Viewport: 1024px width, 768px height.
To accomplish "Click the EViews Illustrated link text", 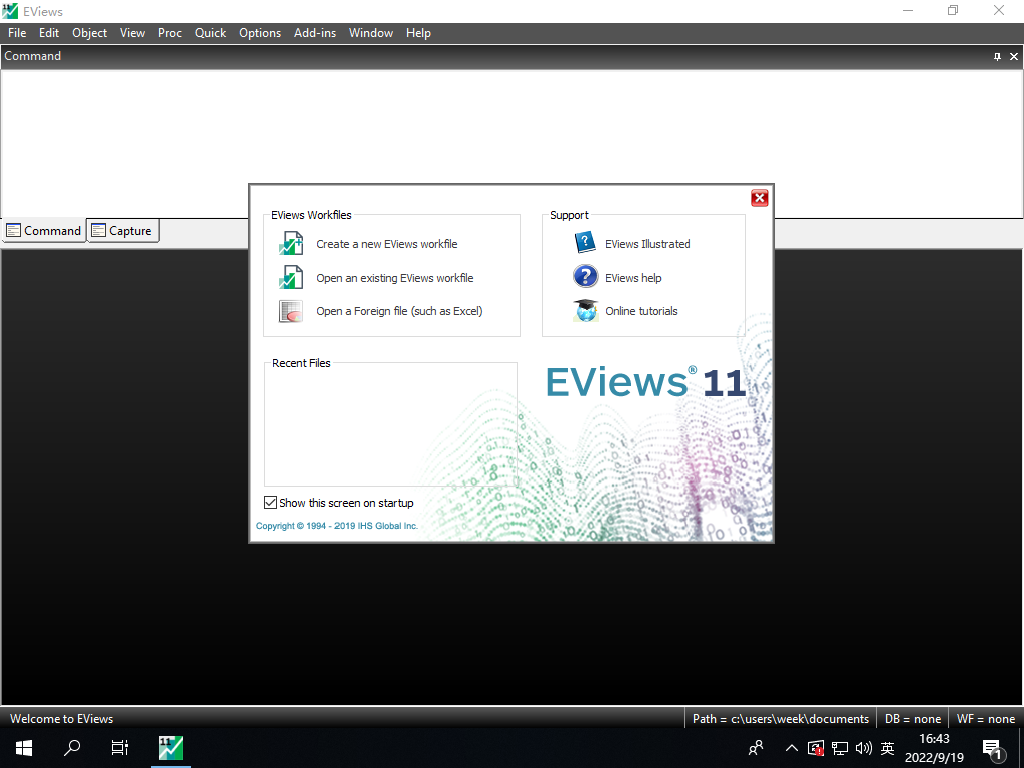I will click(647, 244).
